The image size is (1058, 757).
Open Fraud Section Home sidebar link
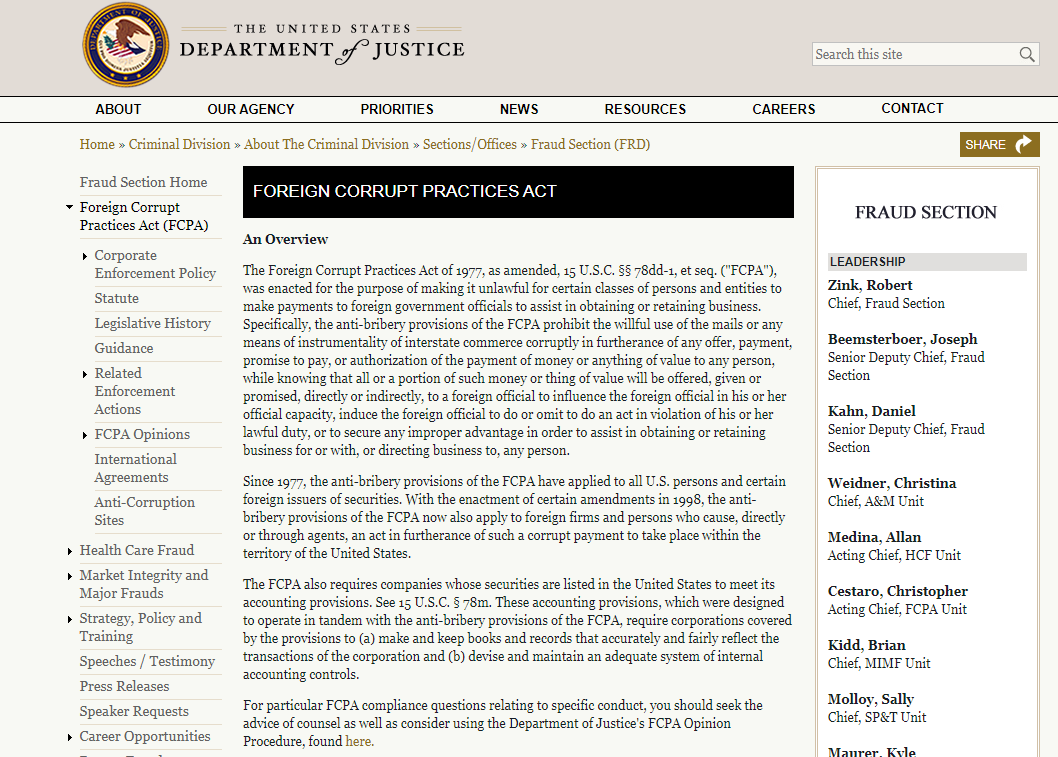143,182
